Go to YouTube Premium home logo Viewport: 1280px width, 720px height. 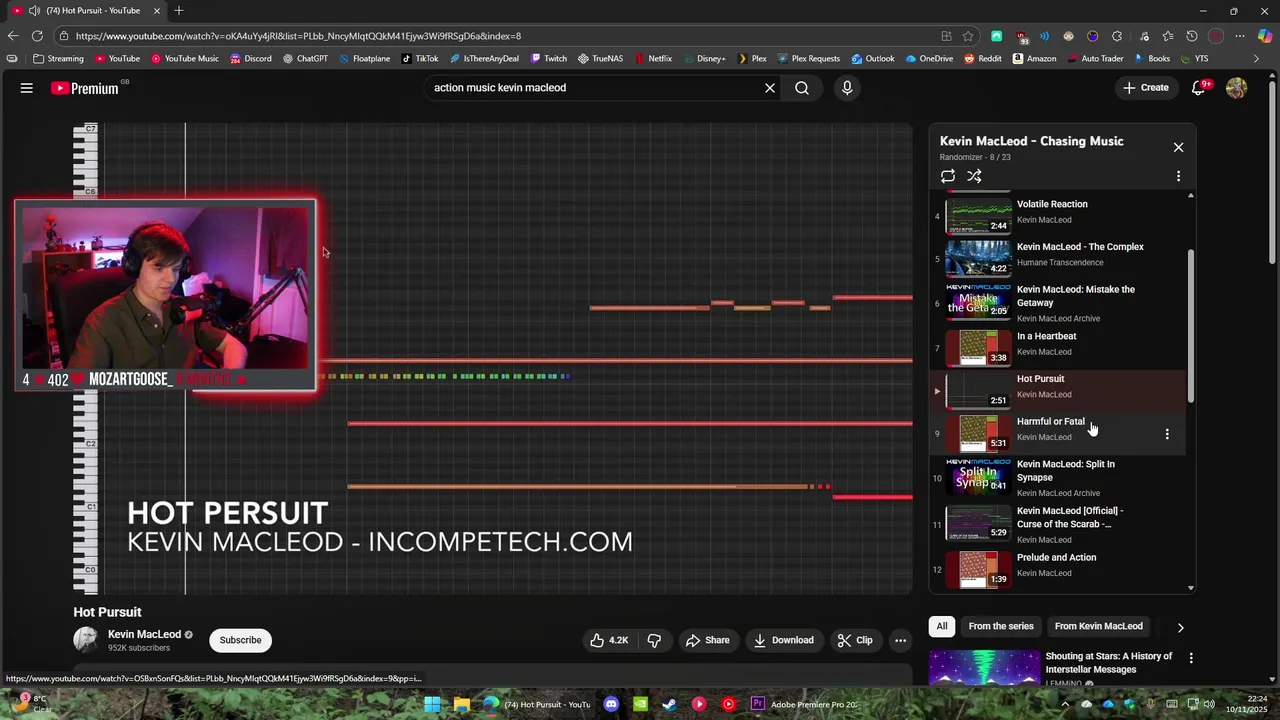coord(85,88)
